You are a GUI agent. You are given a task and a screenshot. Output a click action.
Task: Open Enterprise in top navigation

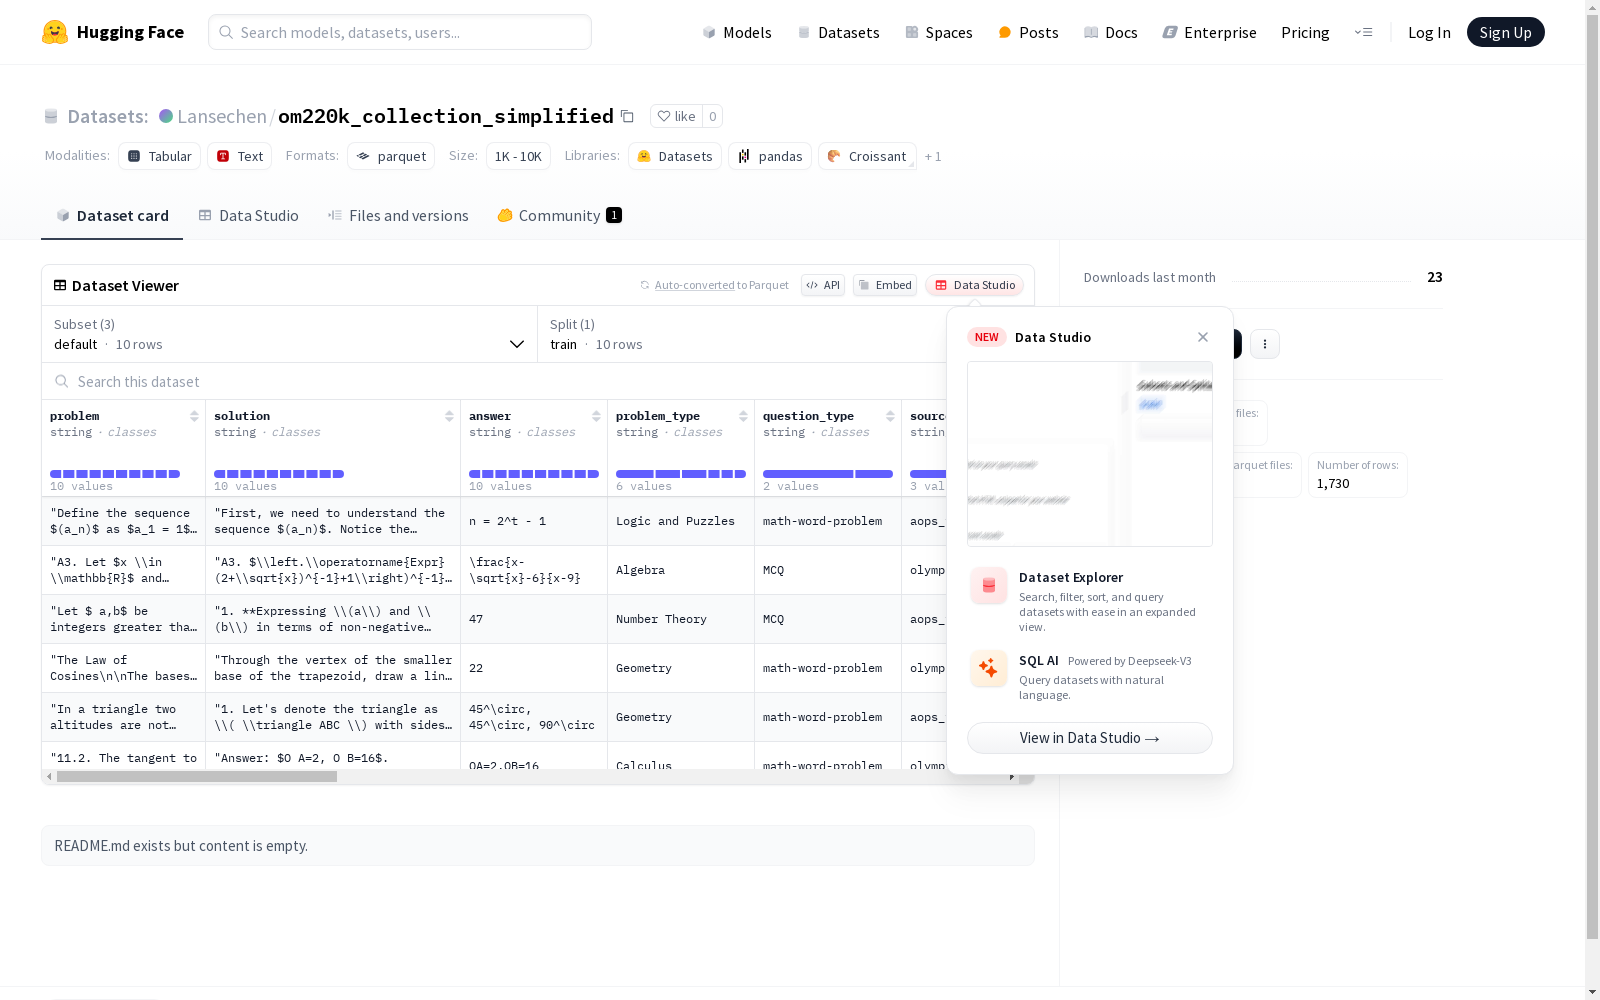1209,32
